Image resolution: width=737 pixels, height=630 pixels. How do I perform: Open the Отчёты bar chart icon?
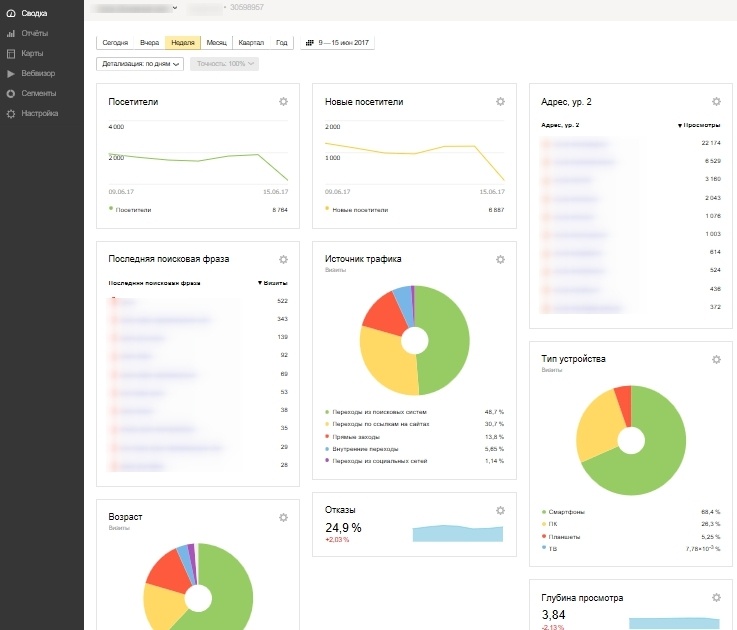11,34
